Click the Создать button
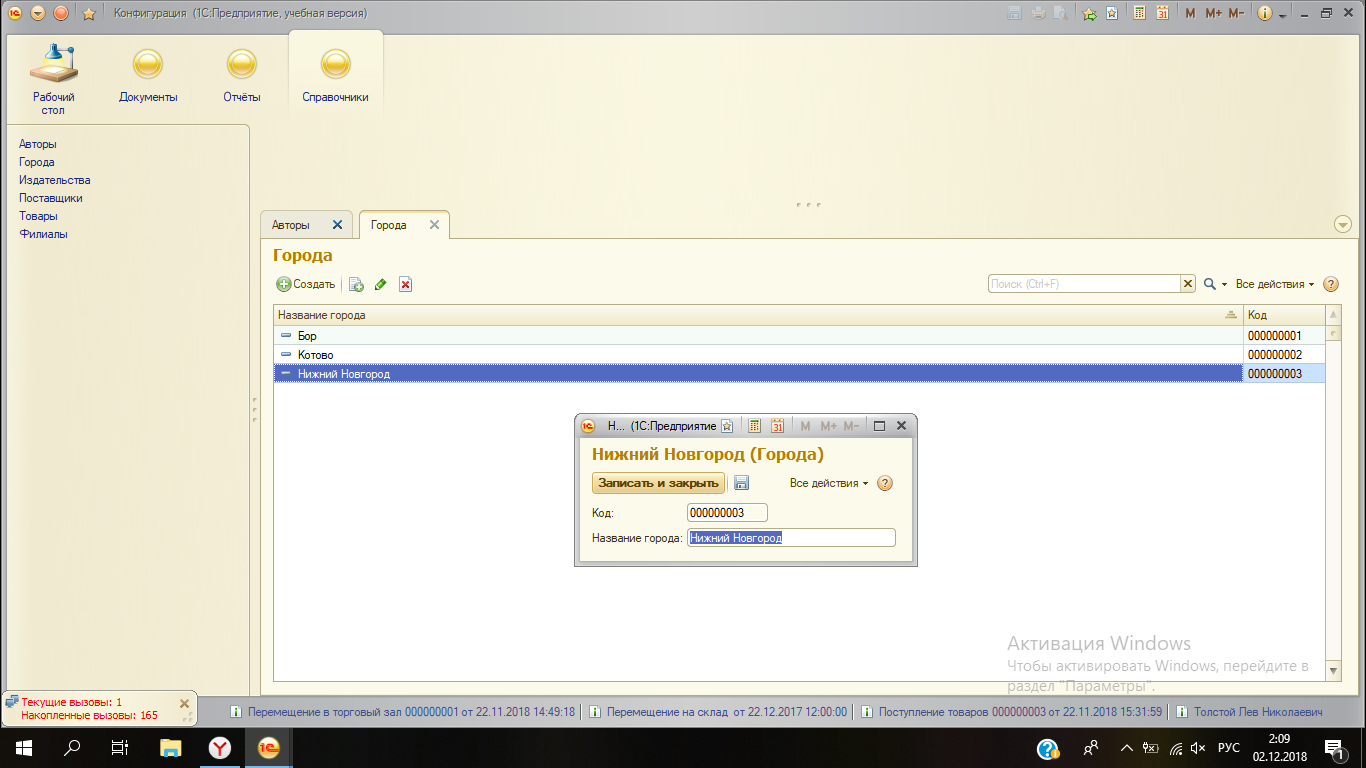The width and height of the screenshot is (1366, 768). [306, 285]
